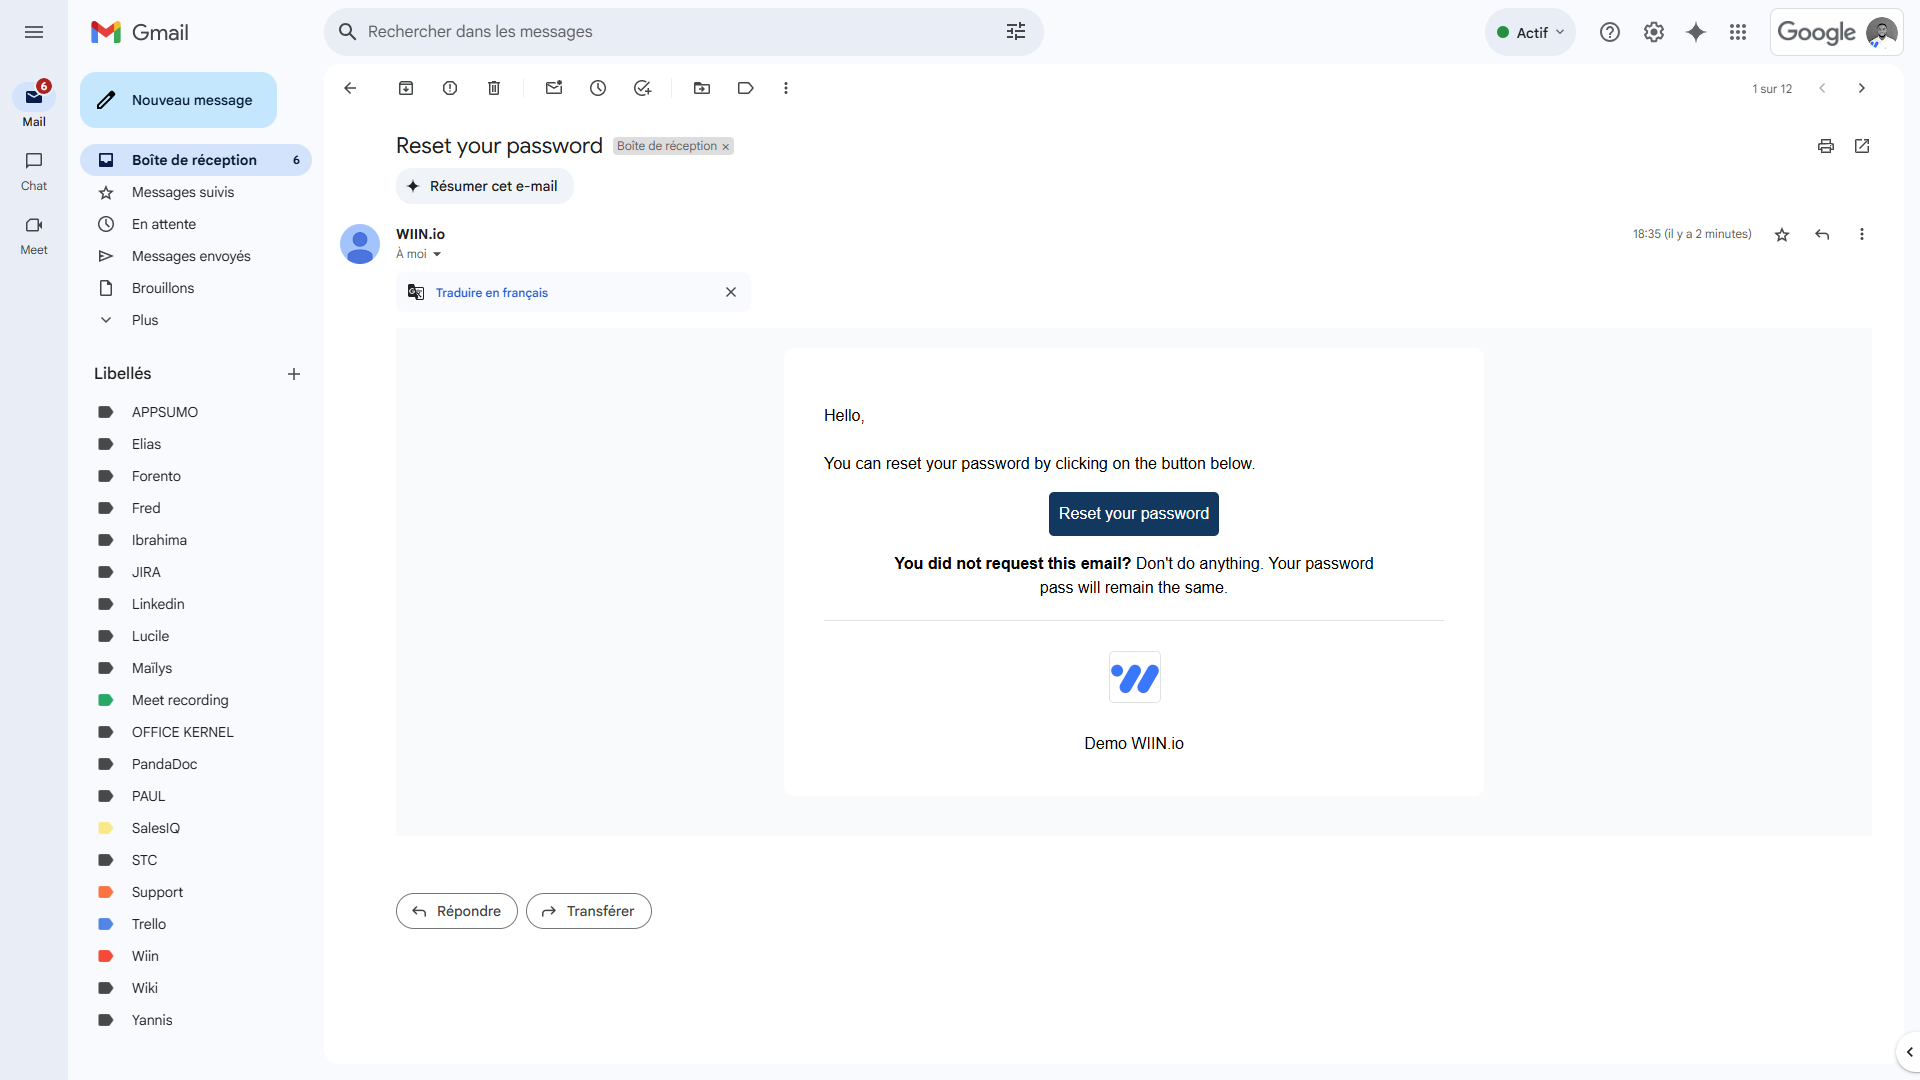
Task: Click Transférer button below email
Action: [x=589, y=911]
